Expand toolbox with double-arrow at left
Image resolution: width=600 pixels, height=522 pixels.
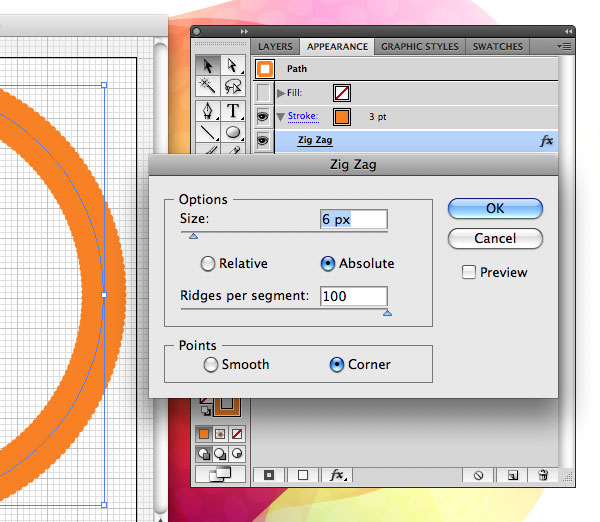click(244, 31)
